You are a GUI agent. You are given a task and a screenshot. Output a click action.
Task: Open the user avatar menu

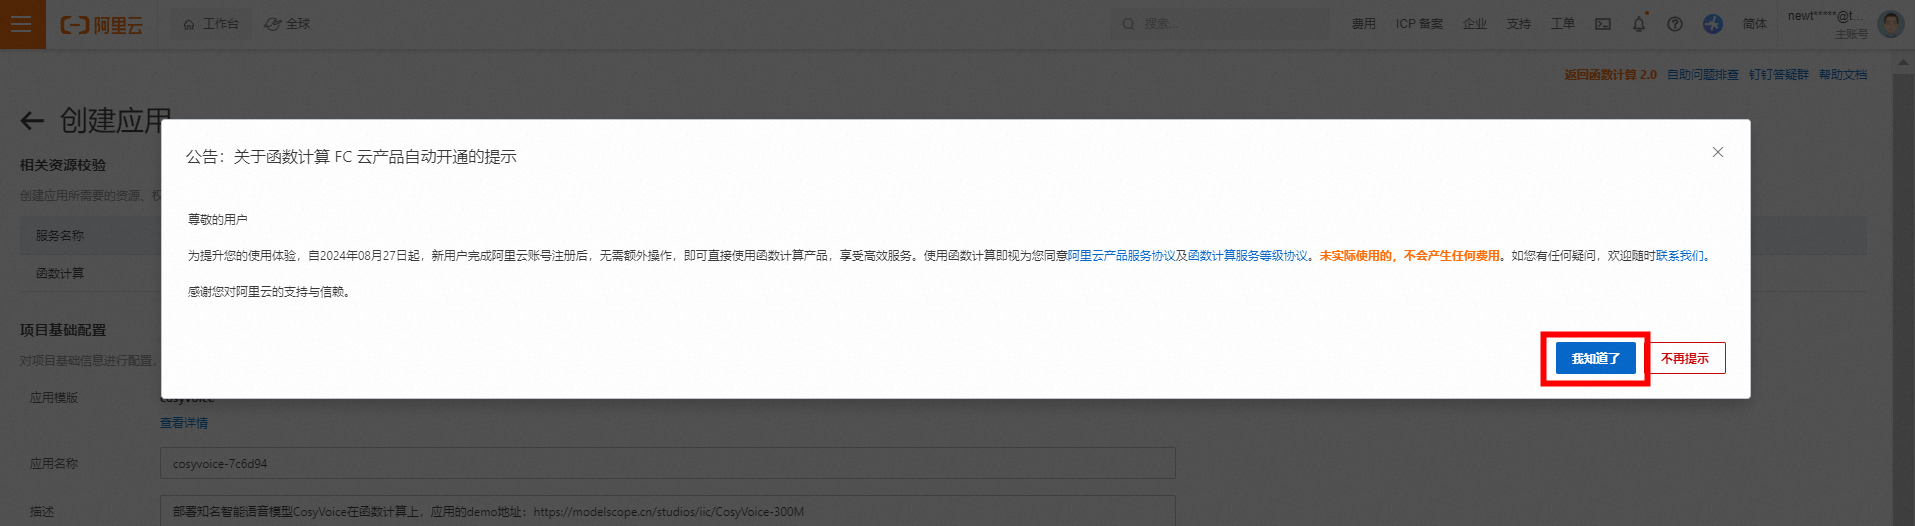tap(1890, 24)
